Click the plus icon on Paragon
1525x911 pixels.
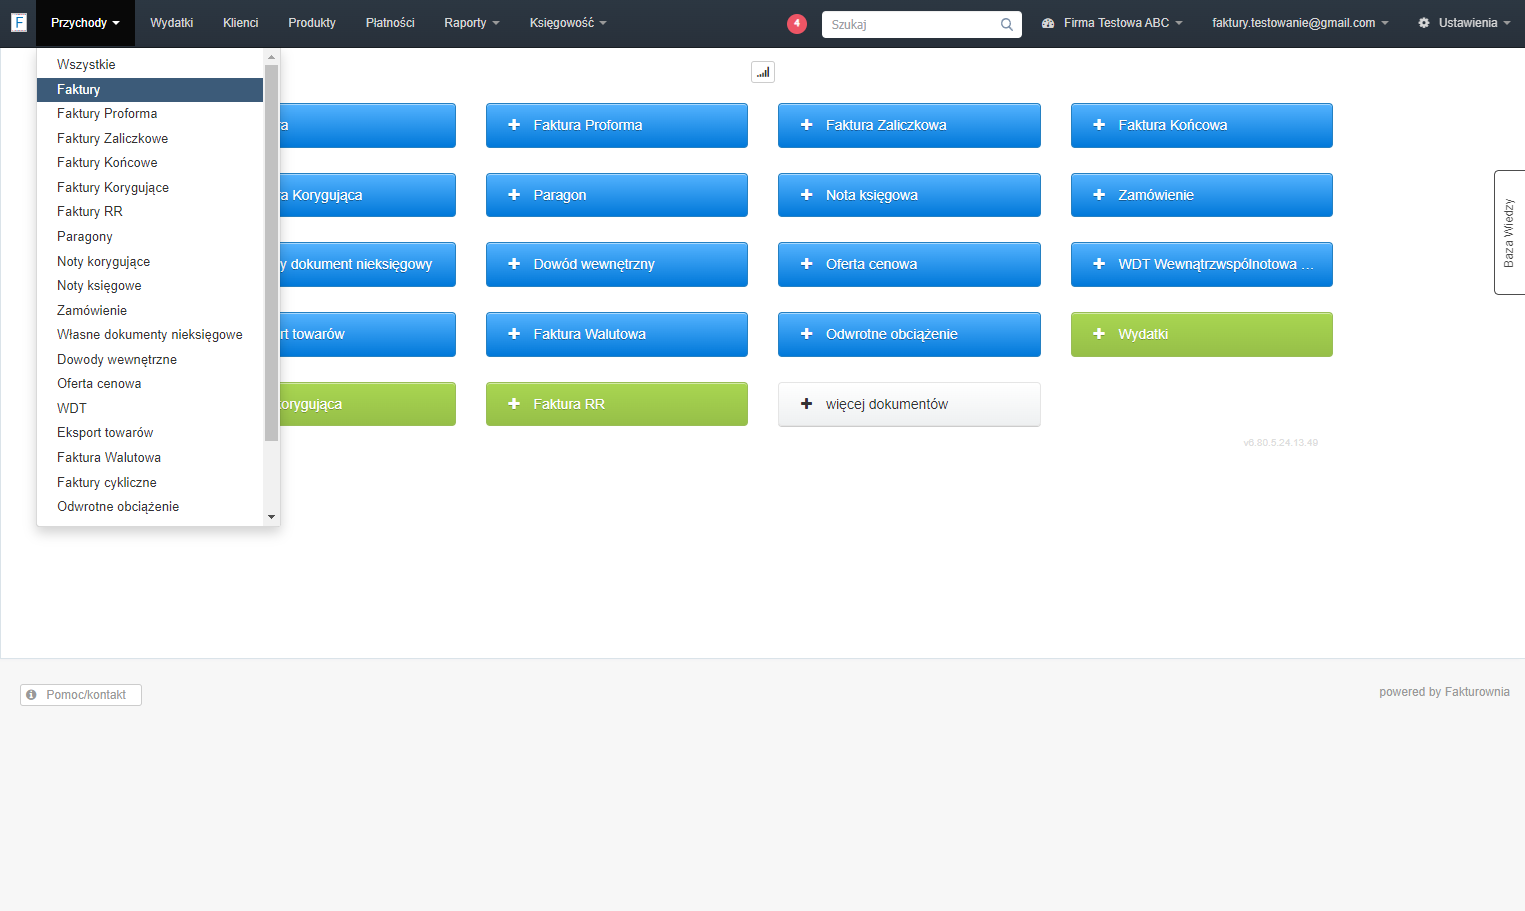coord(514,195)
